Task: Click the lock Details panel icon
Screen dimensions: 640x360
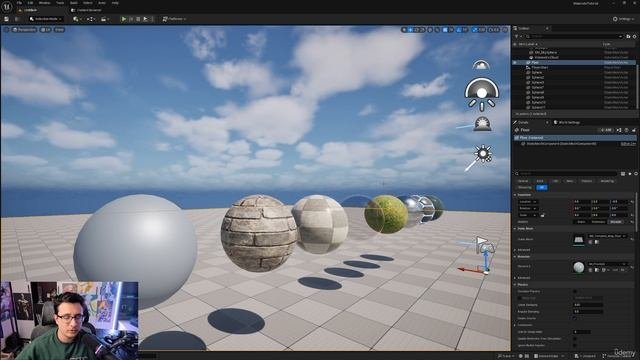Action: point(634,130)
